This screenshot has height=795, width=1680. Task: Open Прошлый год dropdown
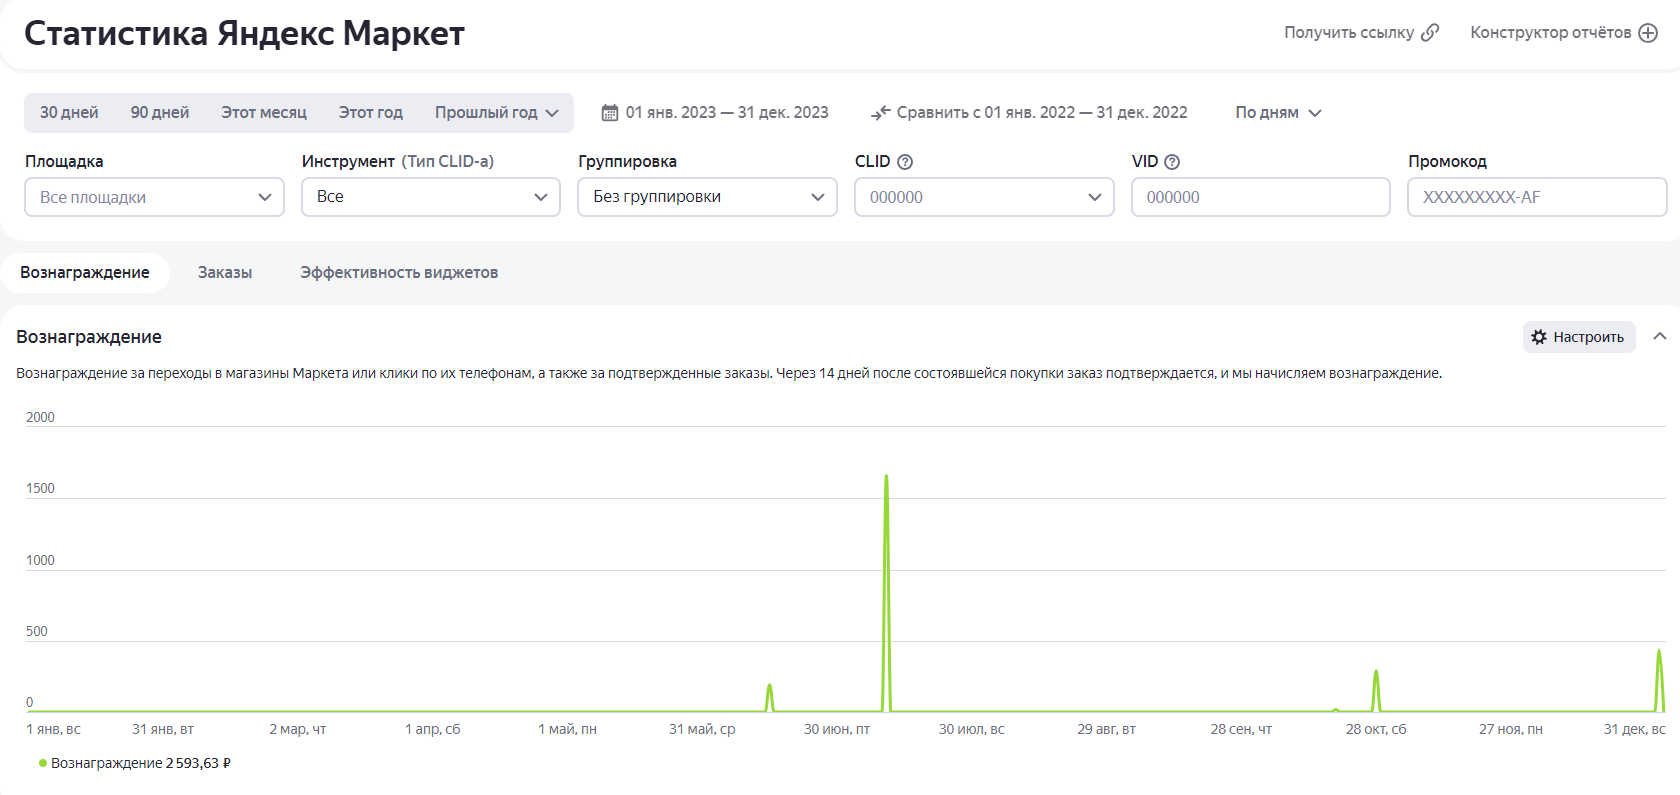coord(496,113)
